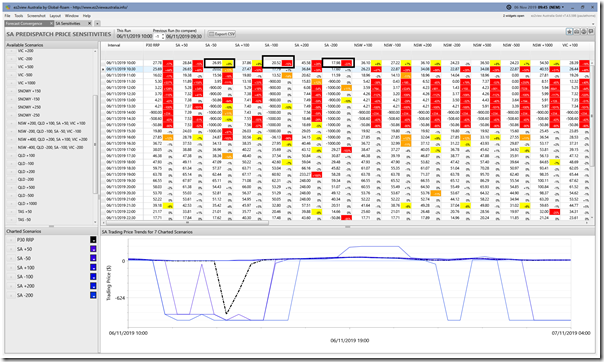Open the Tools menu
The width and height of the screenshot is (604, 362).
click(19, 16)
